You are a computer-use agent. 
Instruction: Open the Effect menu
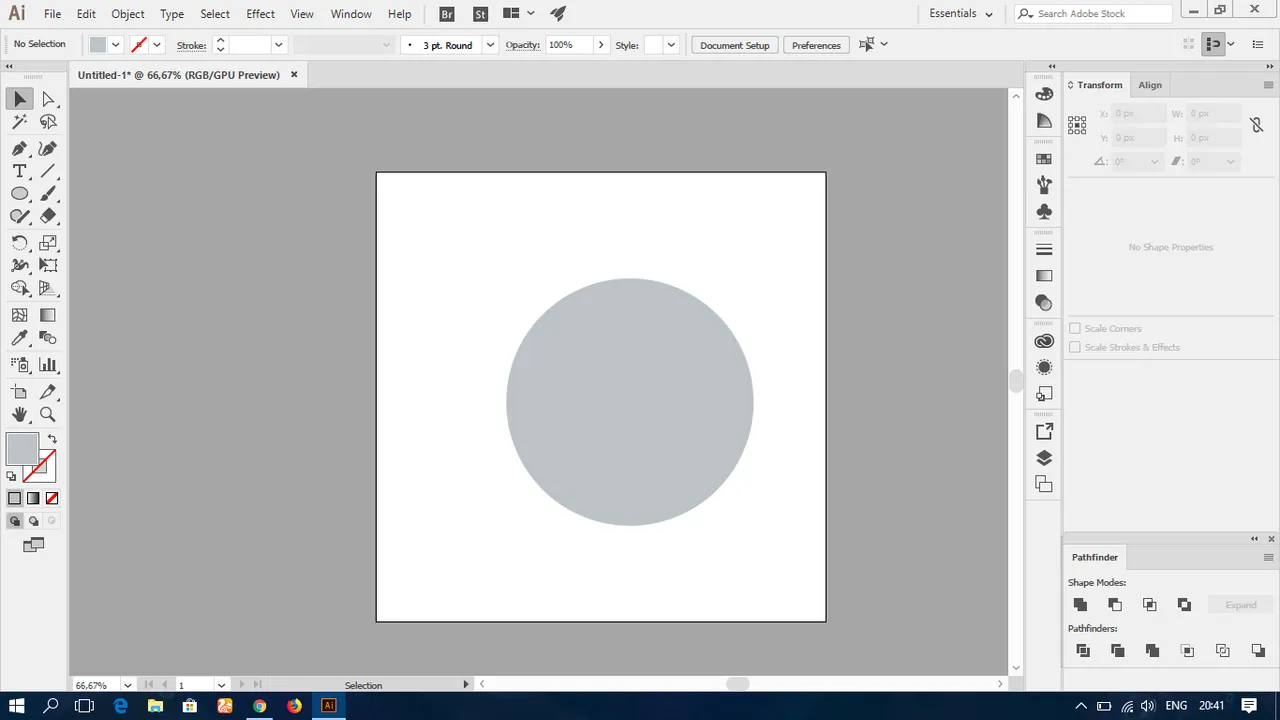tap(260, 14)
